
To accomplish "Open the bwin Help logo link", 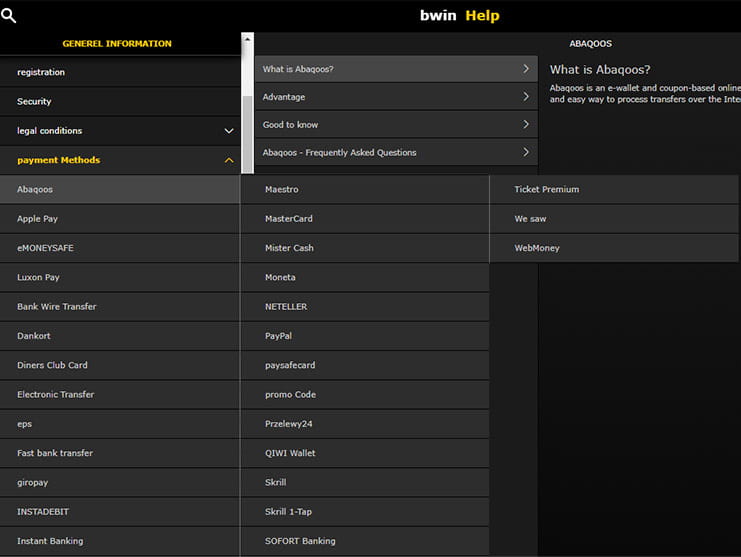I will tap(459, 16).
